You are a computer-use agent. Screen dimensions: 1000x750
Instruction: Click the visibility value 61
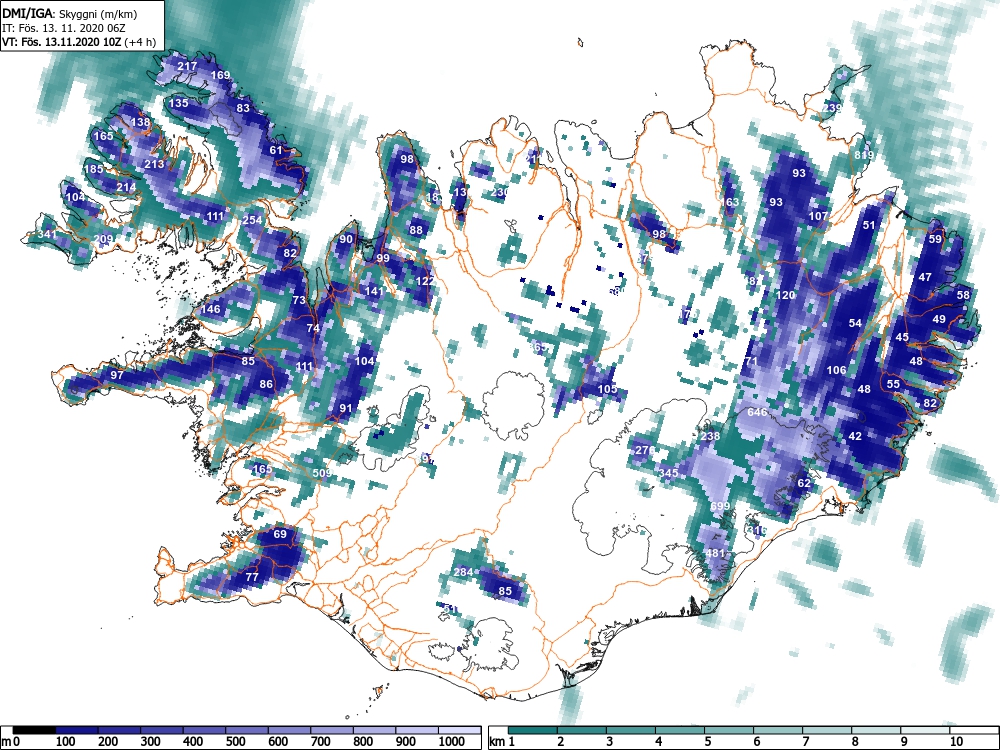[x=276, y=151]
